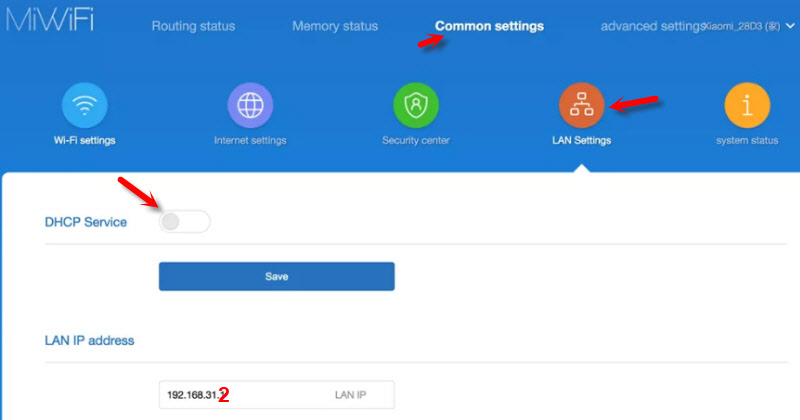Open advanced settings tab

(x=652, y=26)
